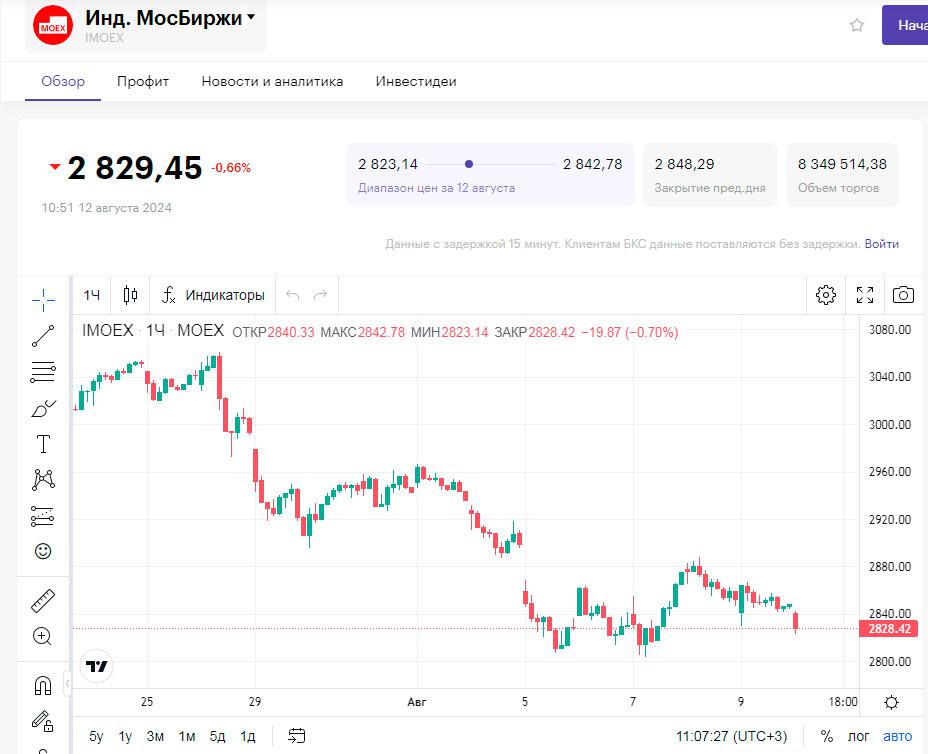
Task: Open the 1Ч timeframe interval dropdown
Action: [92, 295]
